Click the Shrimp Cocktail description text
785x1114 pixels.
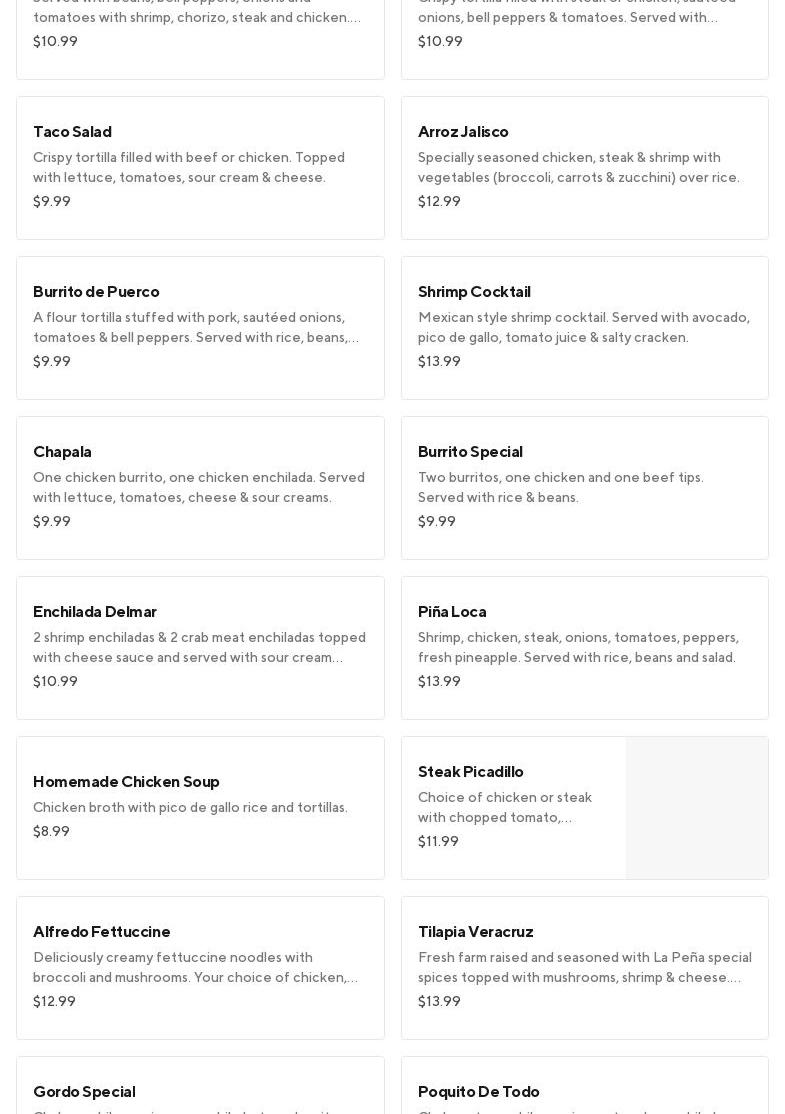pos(583,327)
